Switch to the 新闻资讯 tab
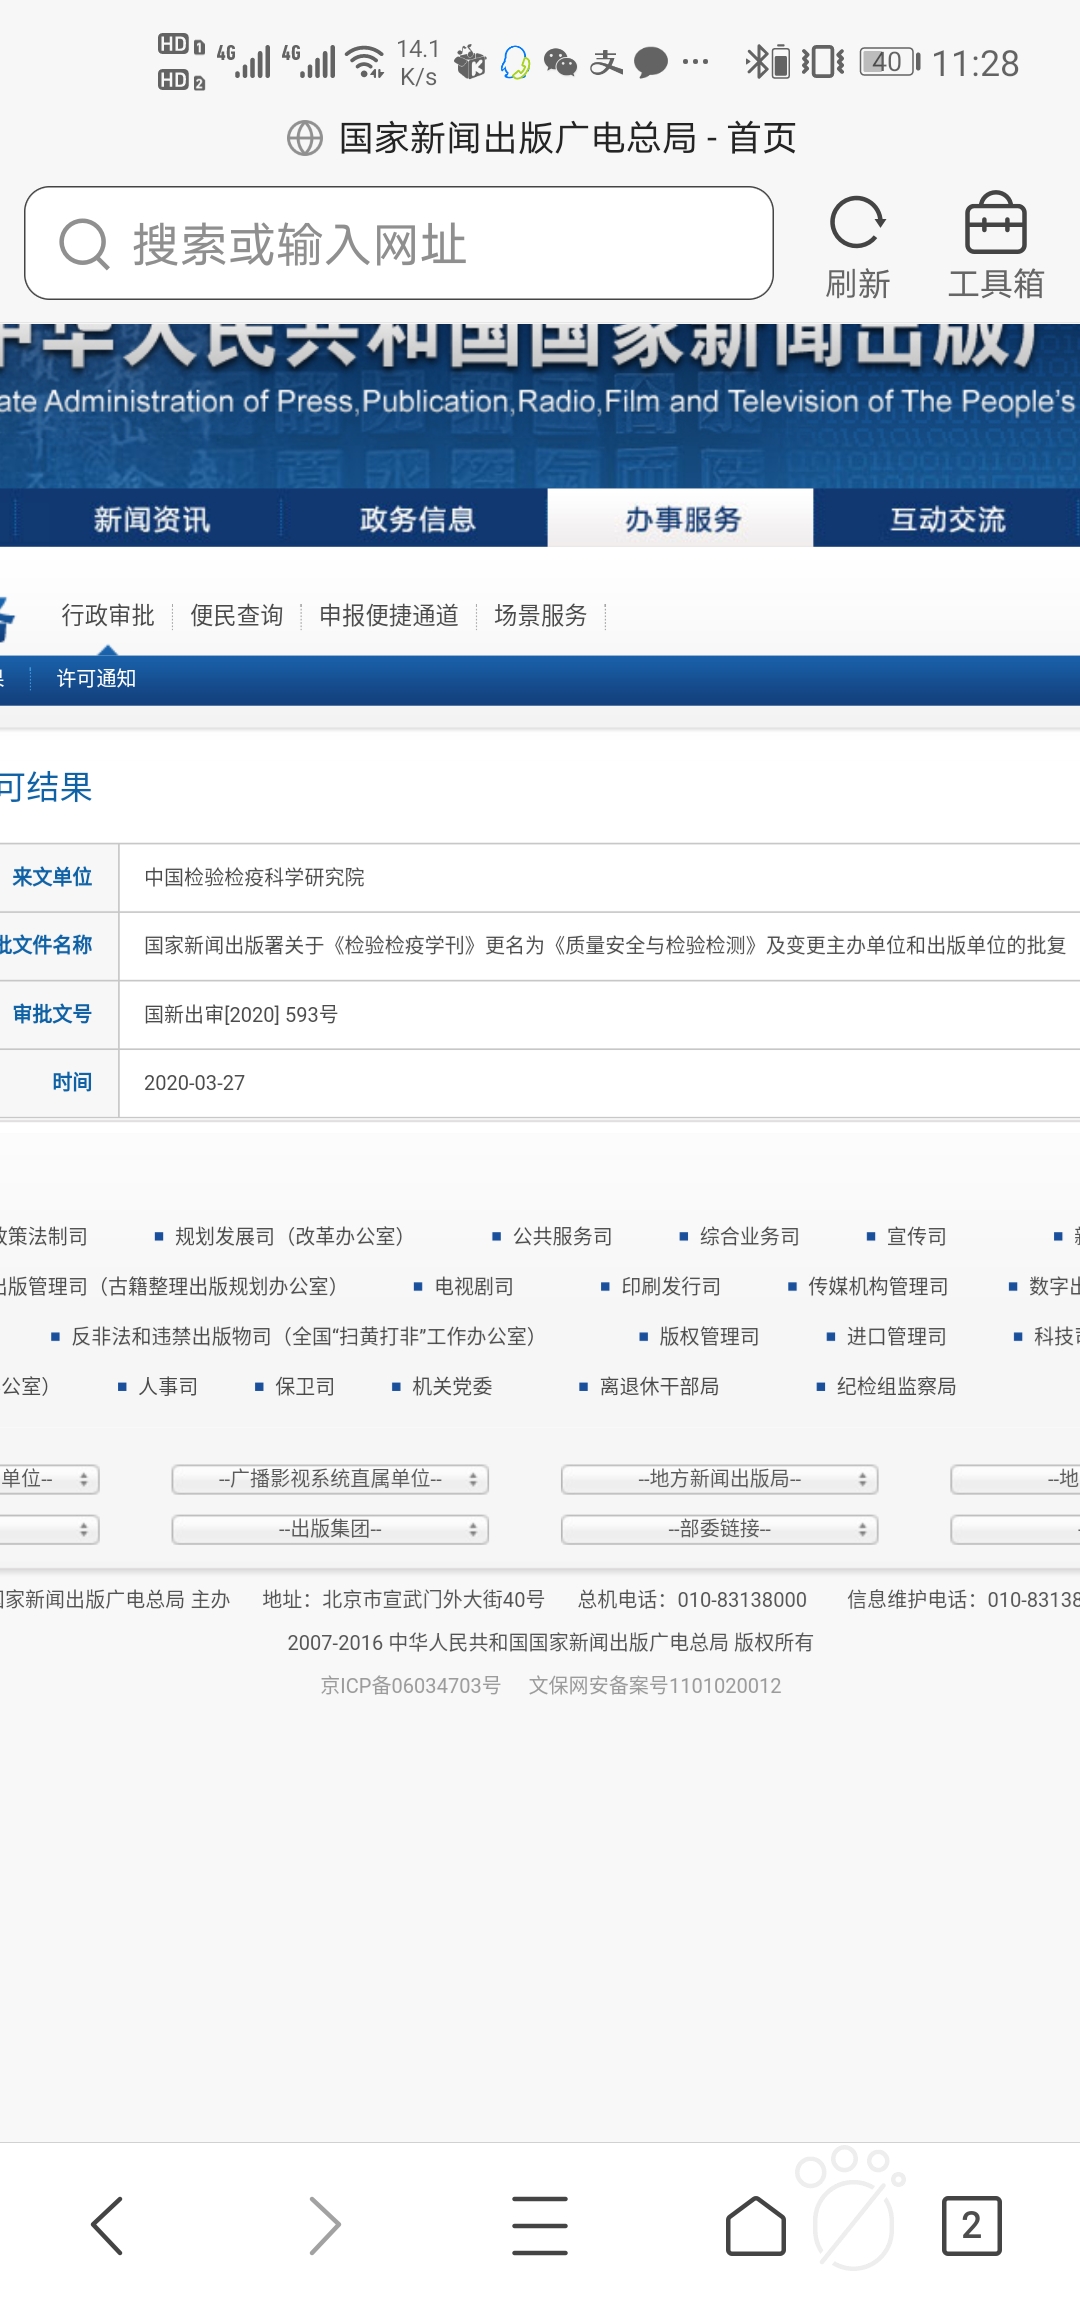This screenshot has height=2310, width=1080. point(152,519)
